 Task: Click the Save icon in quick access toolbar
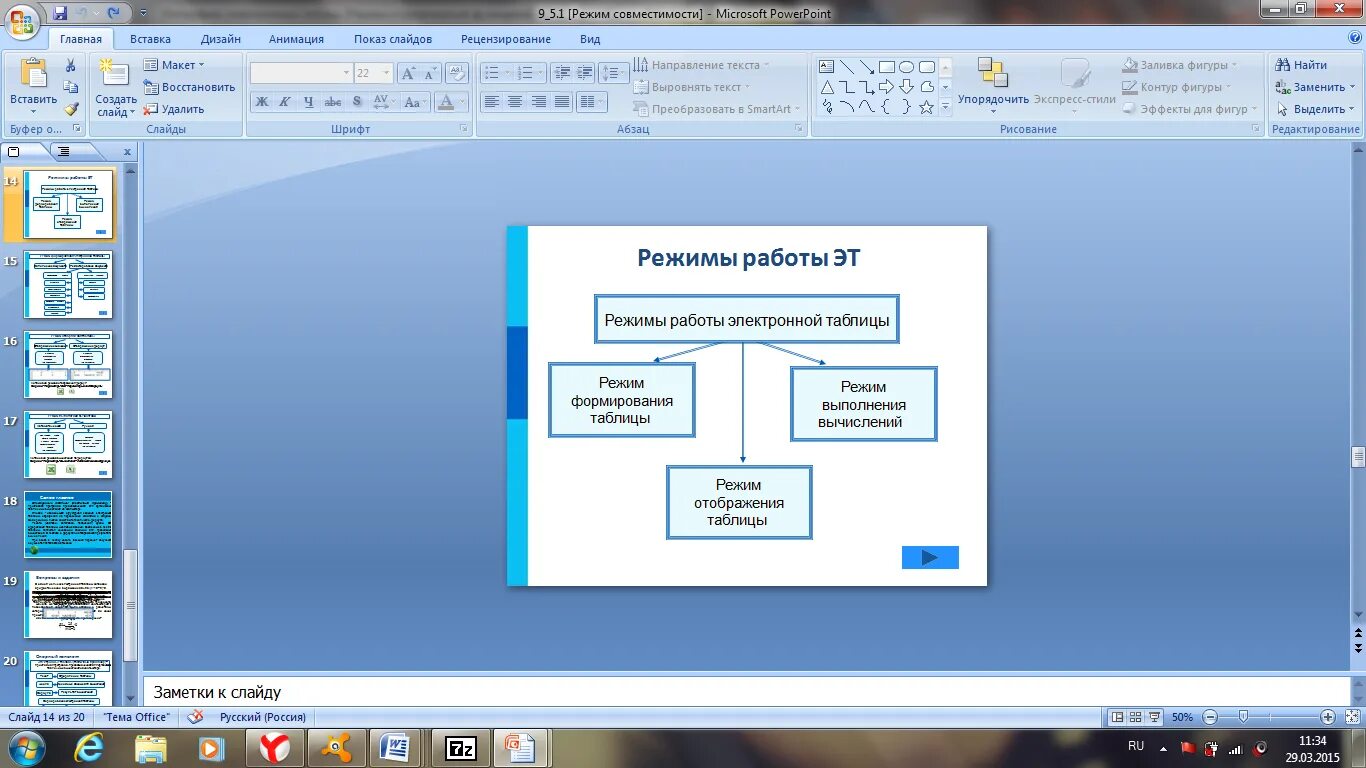[60, 13]
